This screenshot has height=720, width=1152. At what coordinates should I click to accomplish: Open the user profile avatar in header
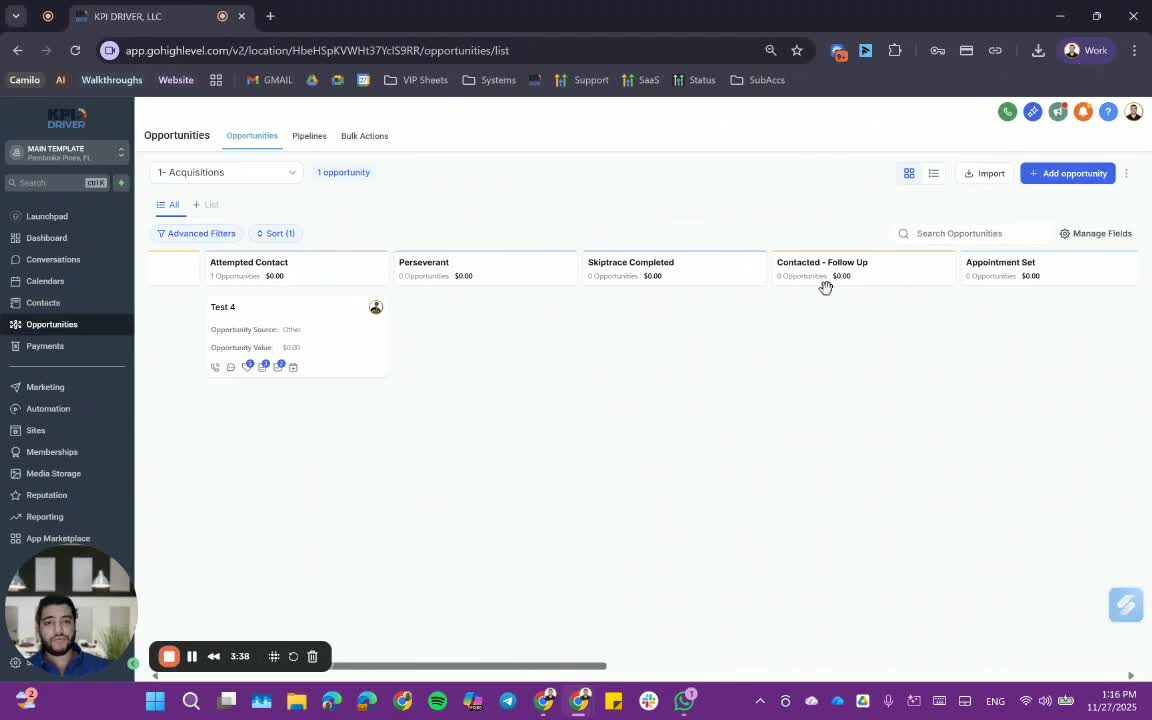(x=1134, y=112)
